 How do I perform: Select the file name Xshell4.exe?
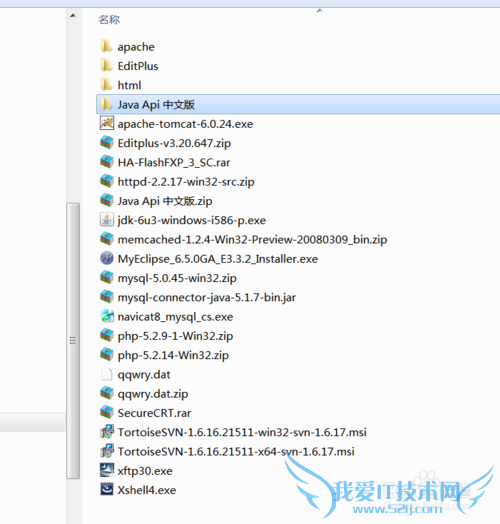point(146,490)
